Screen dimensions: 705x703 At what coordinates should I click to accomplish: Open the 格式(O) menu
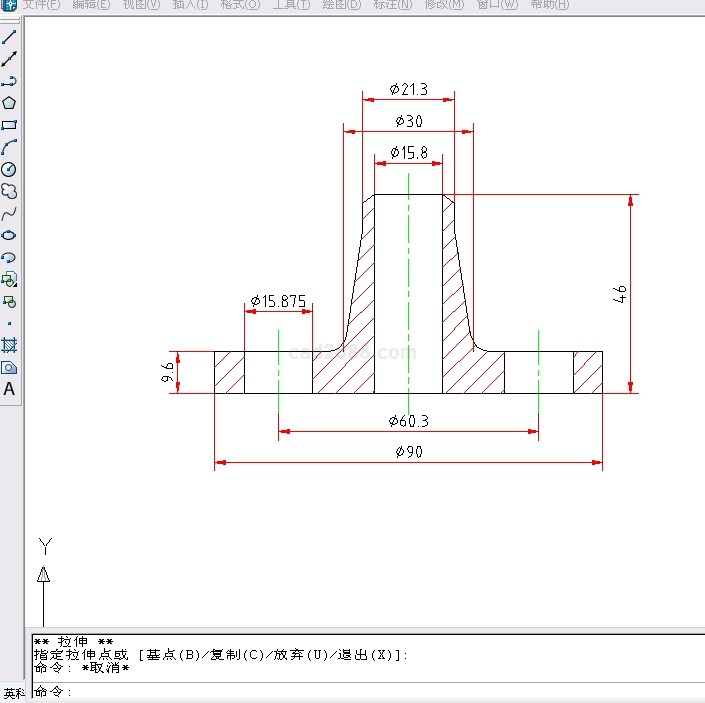(x=240, y=5)
